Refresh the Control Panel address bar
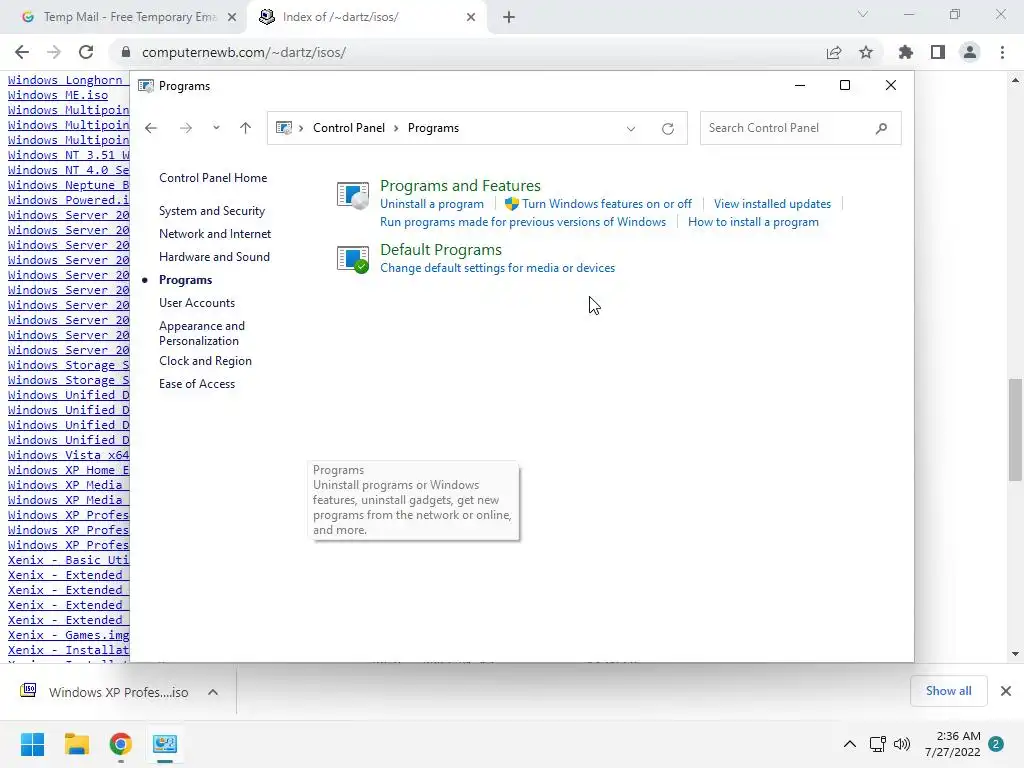The width and height of the screenshot is (1024, 768). pyautogui.click(x=667, y=129)
